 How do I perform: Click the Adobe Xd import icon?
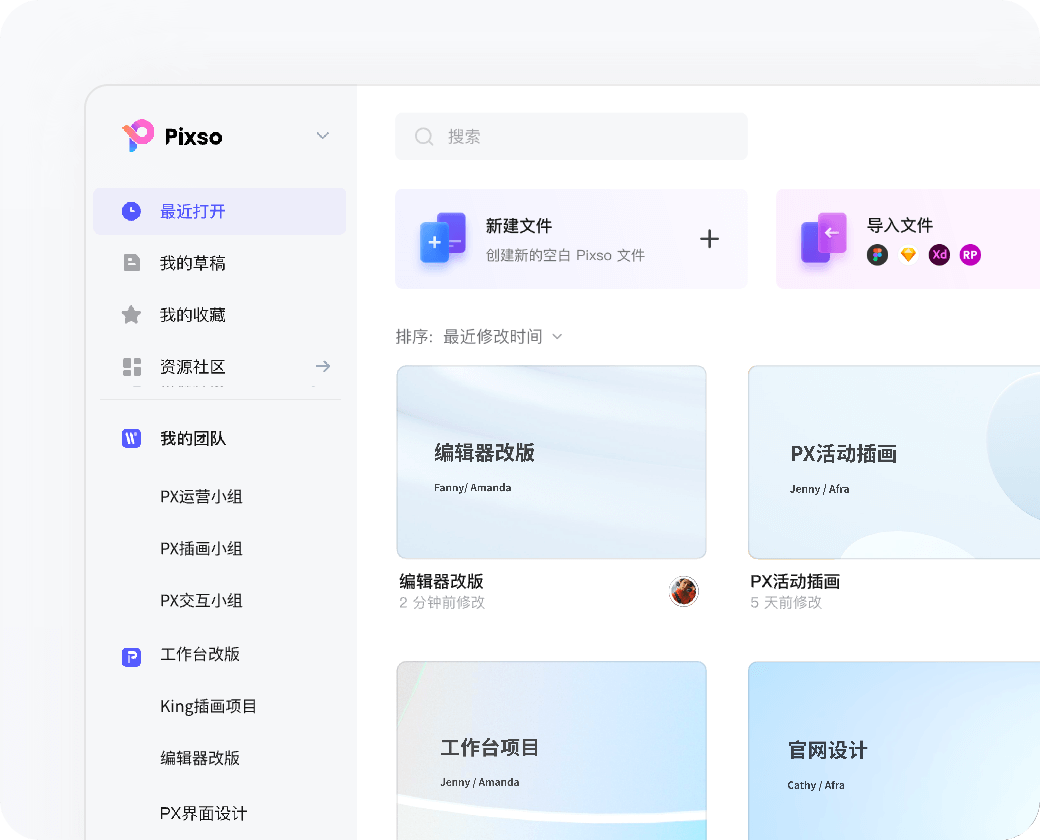(939, 255)
